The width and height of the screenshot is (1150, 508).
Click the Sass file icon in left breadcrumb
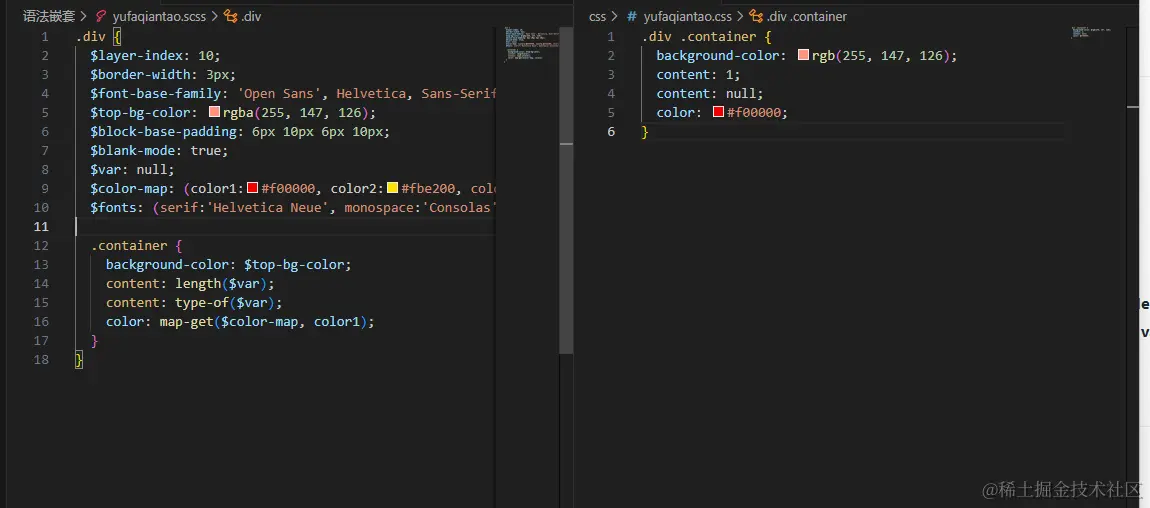(x=101, y=16)
